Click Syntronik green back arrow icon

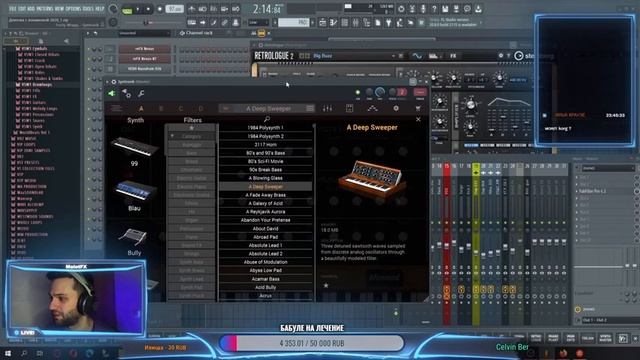pyautogui.click(x=111, y=93)
